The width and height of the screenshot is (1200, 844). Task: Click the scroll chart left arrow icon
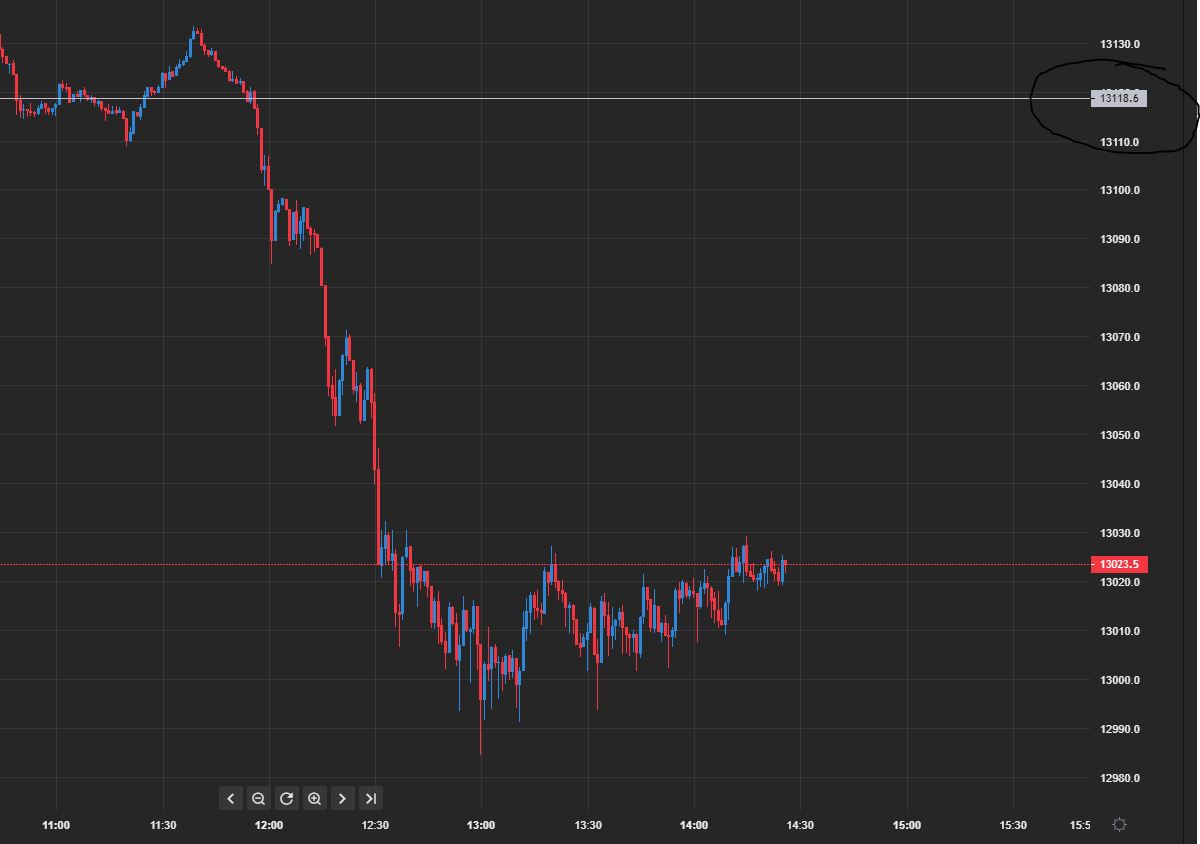tap(231, 798)
